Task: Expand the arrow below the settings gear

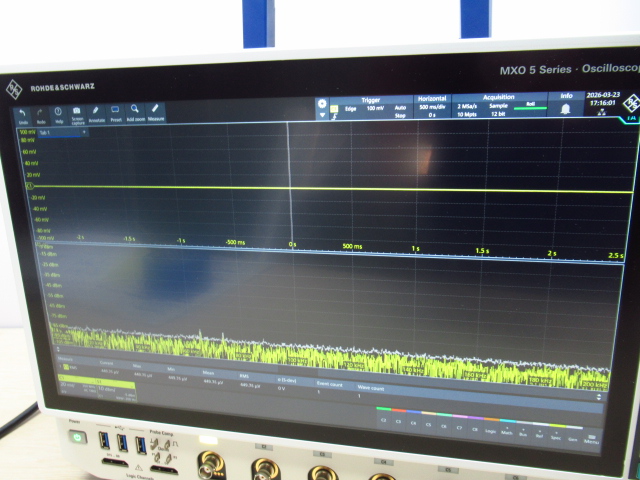Action: [x=322, y=115]
